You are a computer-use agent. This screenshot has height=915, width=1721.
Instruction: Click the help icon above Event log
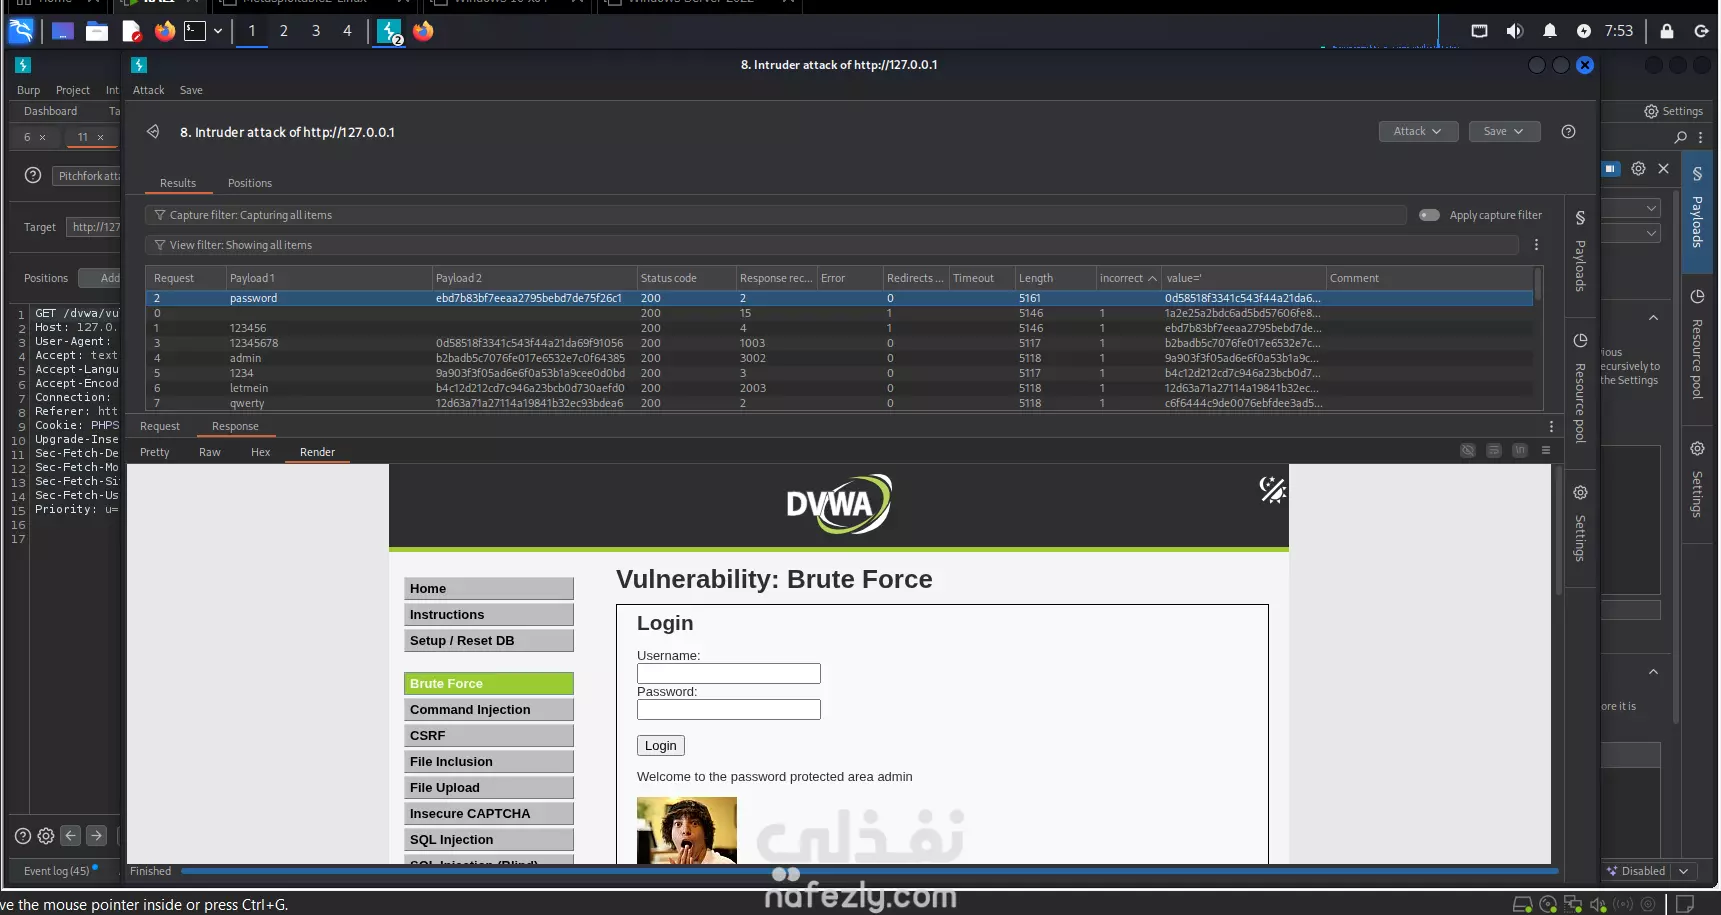23,836
